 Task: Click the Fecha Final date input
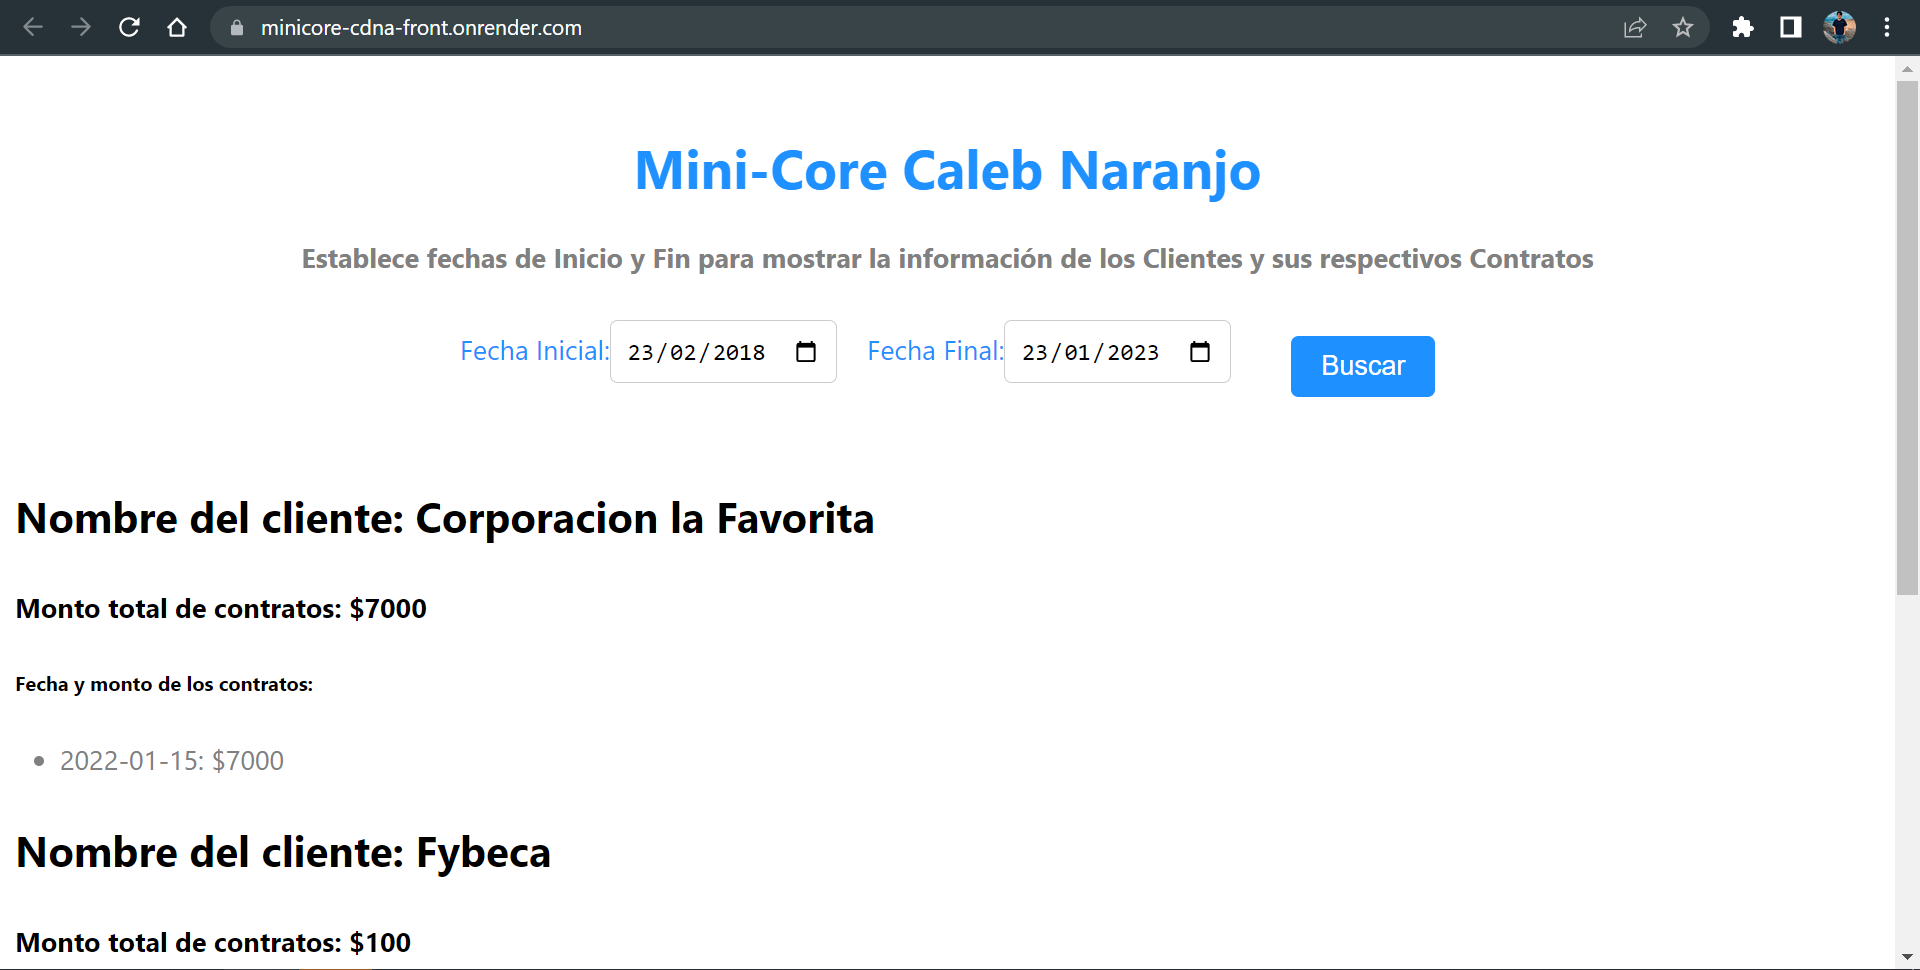pos(1090,351)
